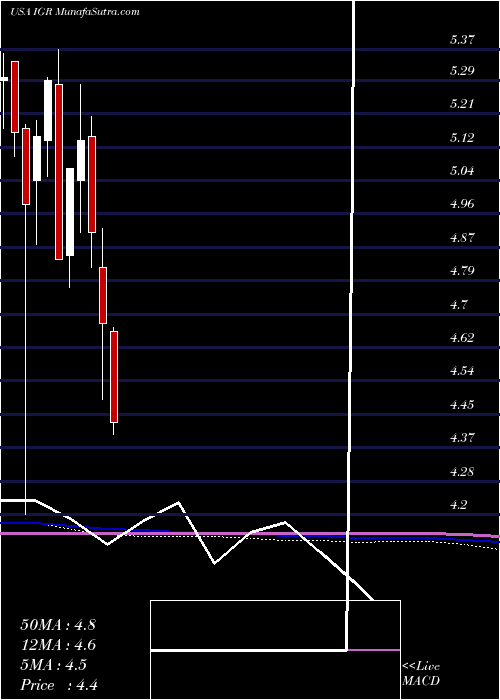Click the 5.12 price axis label

pos(462,138)
